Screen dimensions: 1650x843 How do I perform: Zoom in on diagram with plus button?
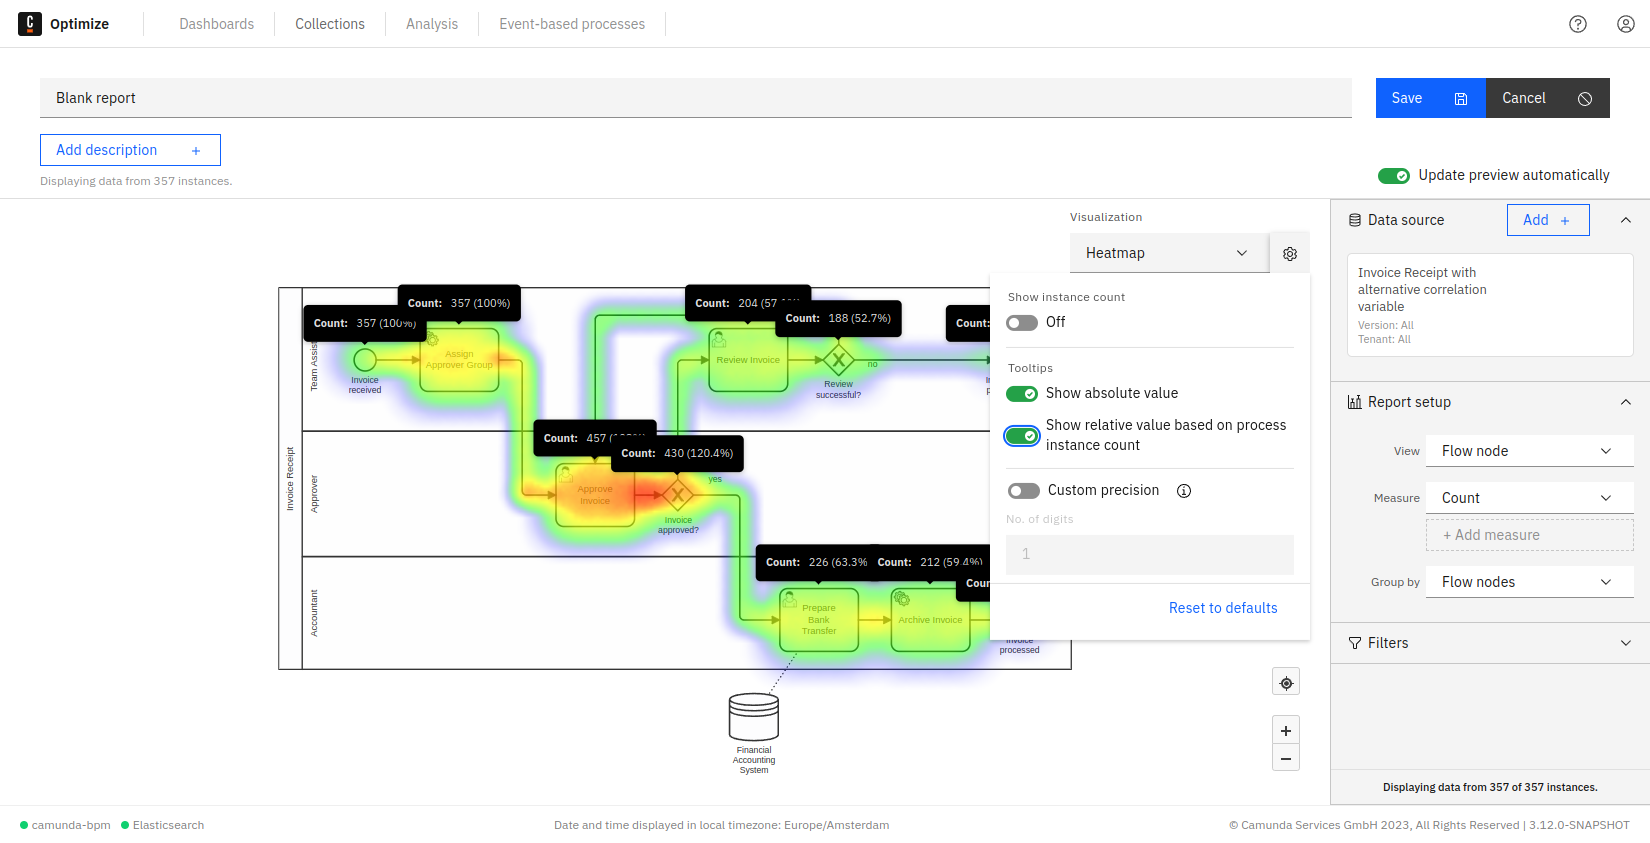pos(1286,731)
